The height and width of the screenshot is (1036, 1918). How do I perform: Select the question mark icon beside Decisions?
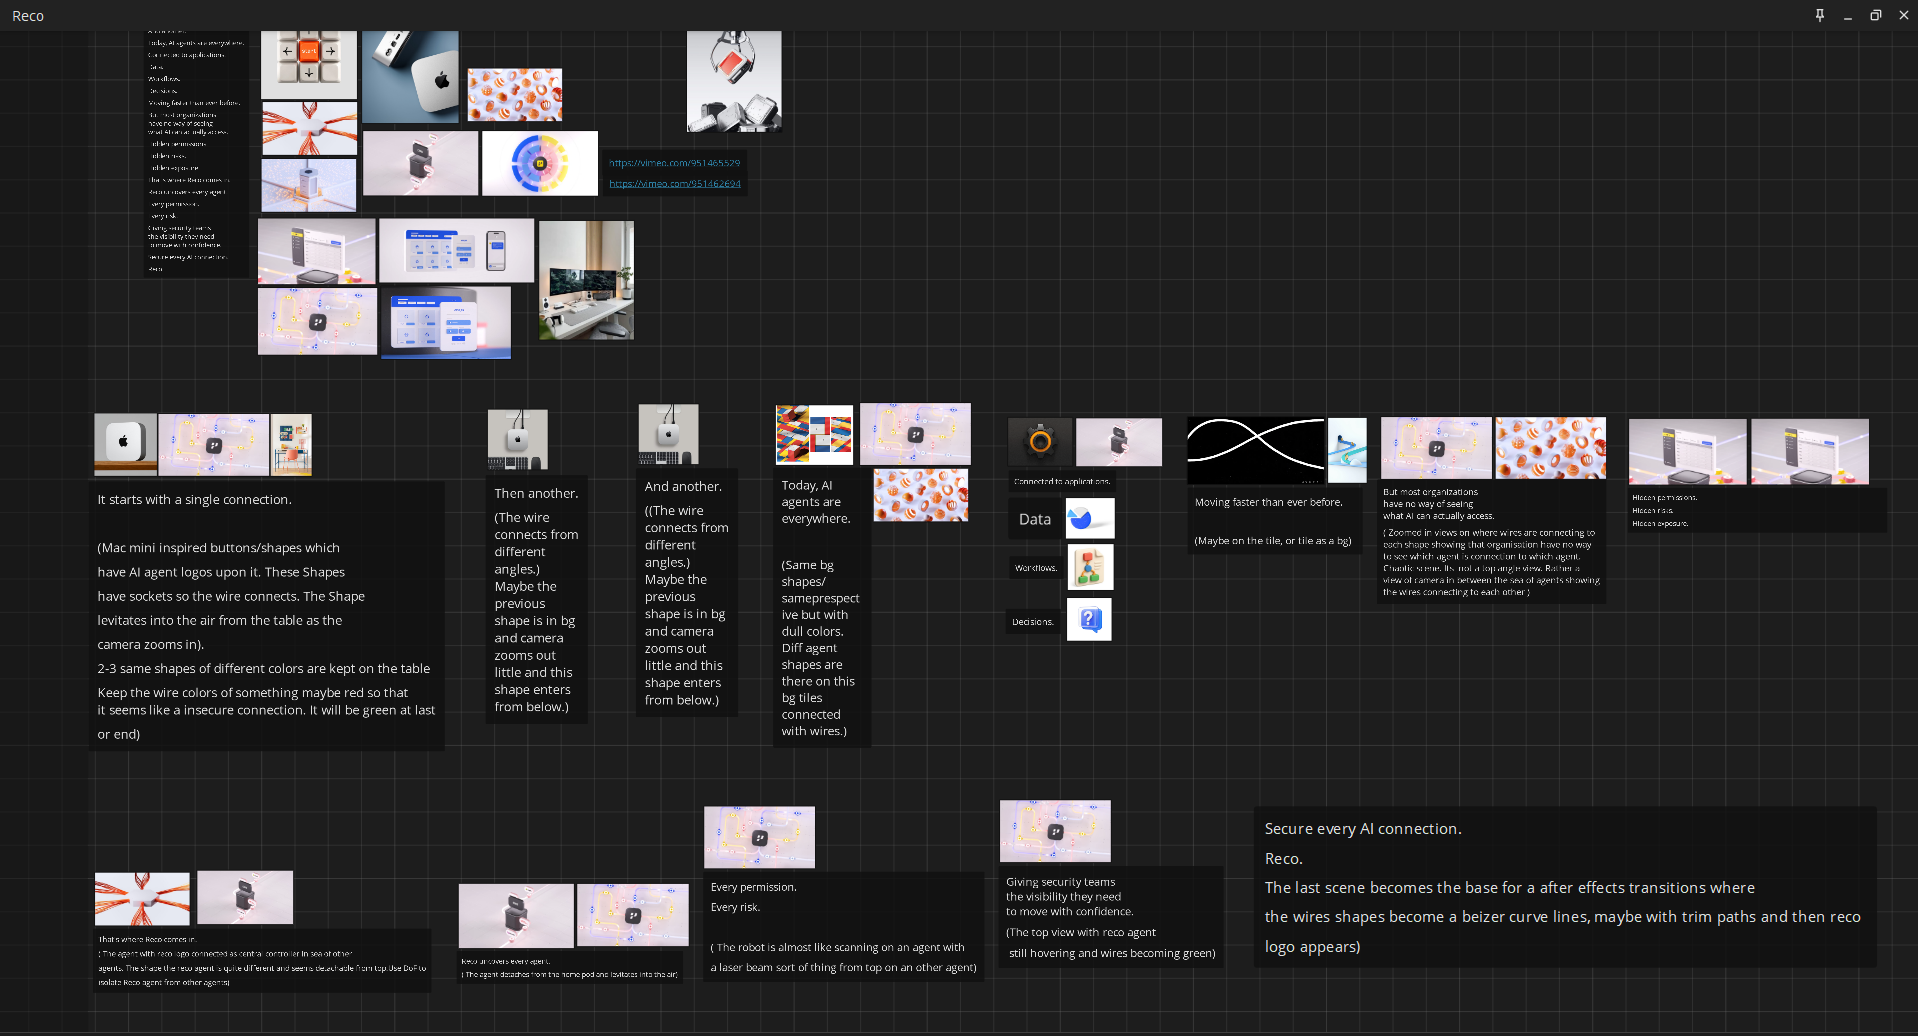(x=1089, y=620)
